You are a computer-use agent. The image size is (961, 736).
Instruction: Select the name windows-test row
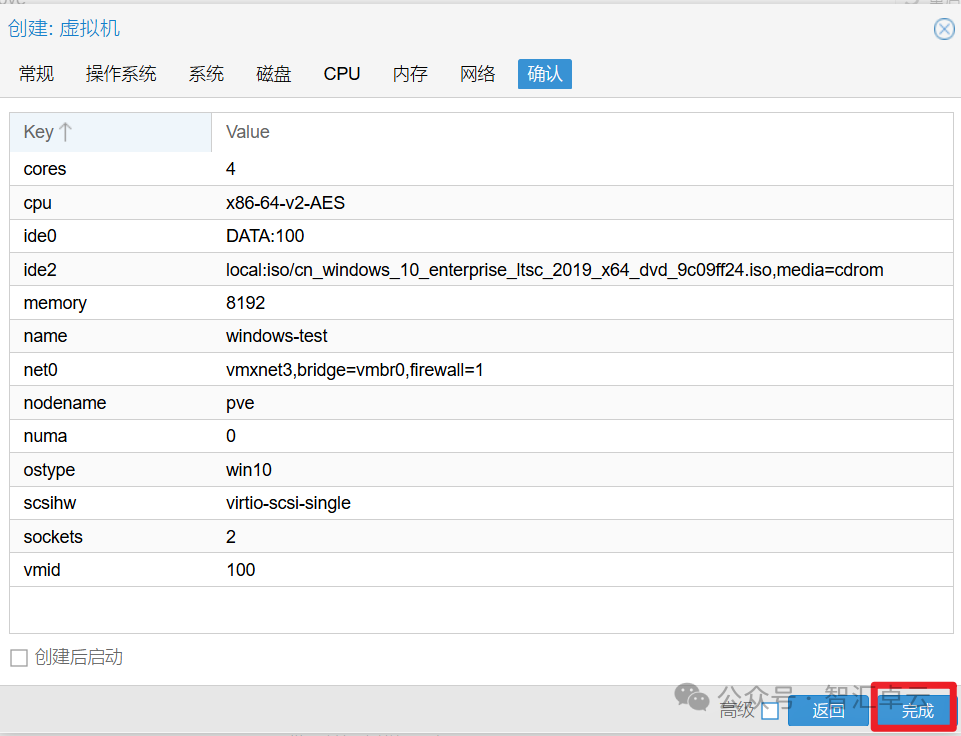click(x=480, y=336)
